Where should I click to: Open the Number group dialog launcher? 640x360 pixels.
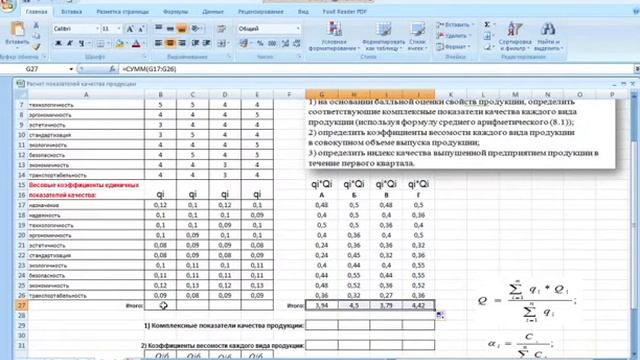(x=299, y=57)
